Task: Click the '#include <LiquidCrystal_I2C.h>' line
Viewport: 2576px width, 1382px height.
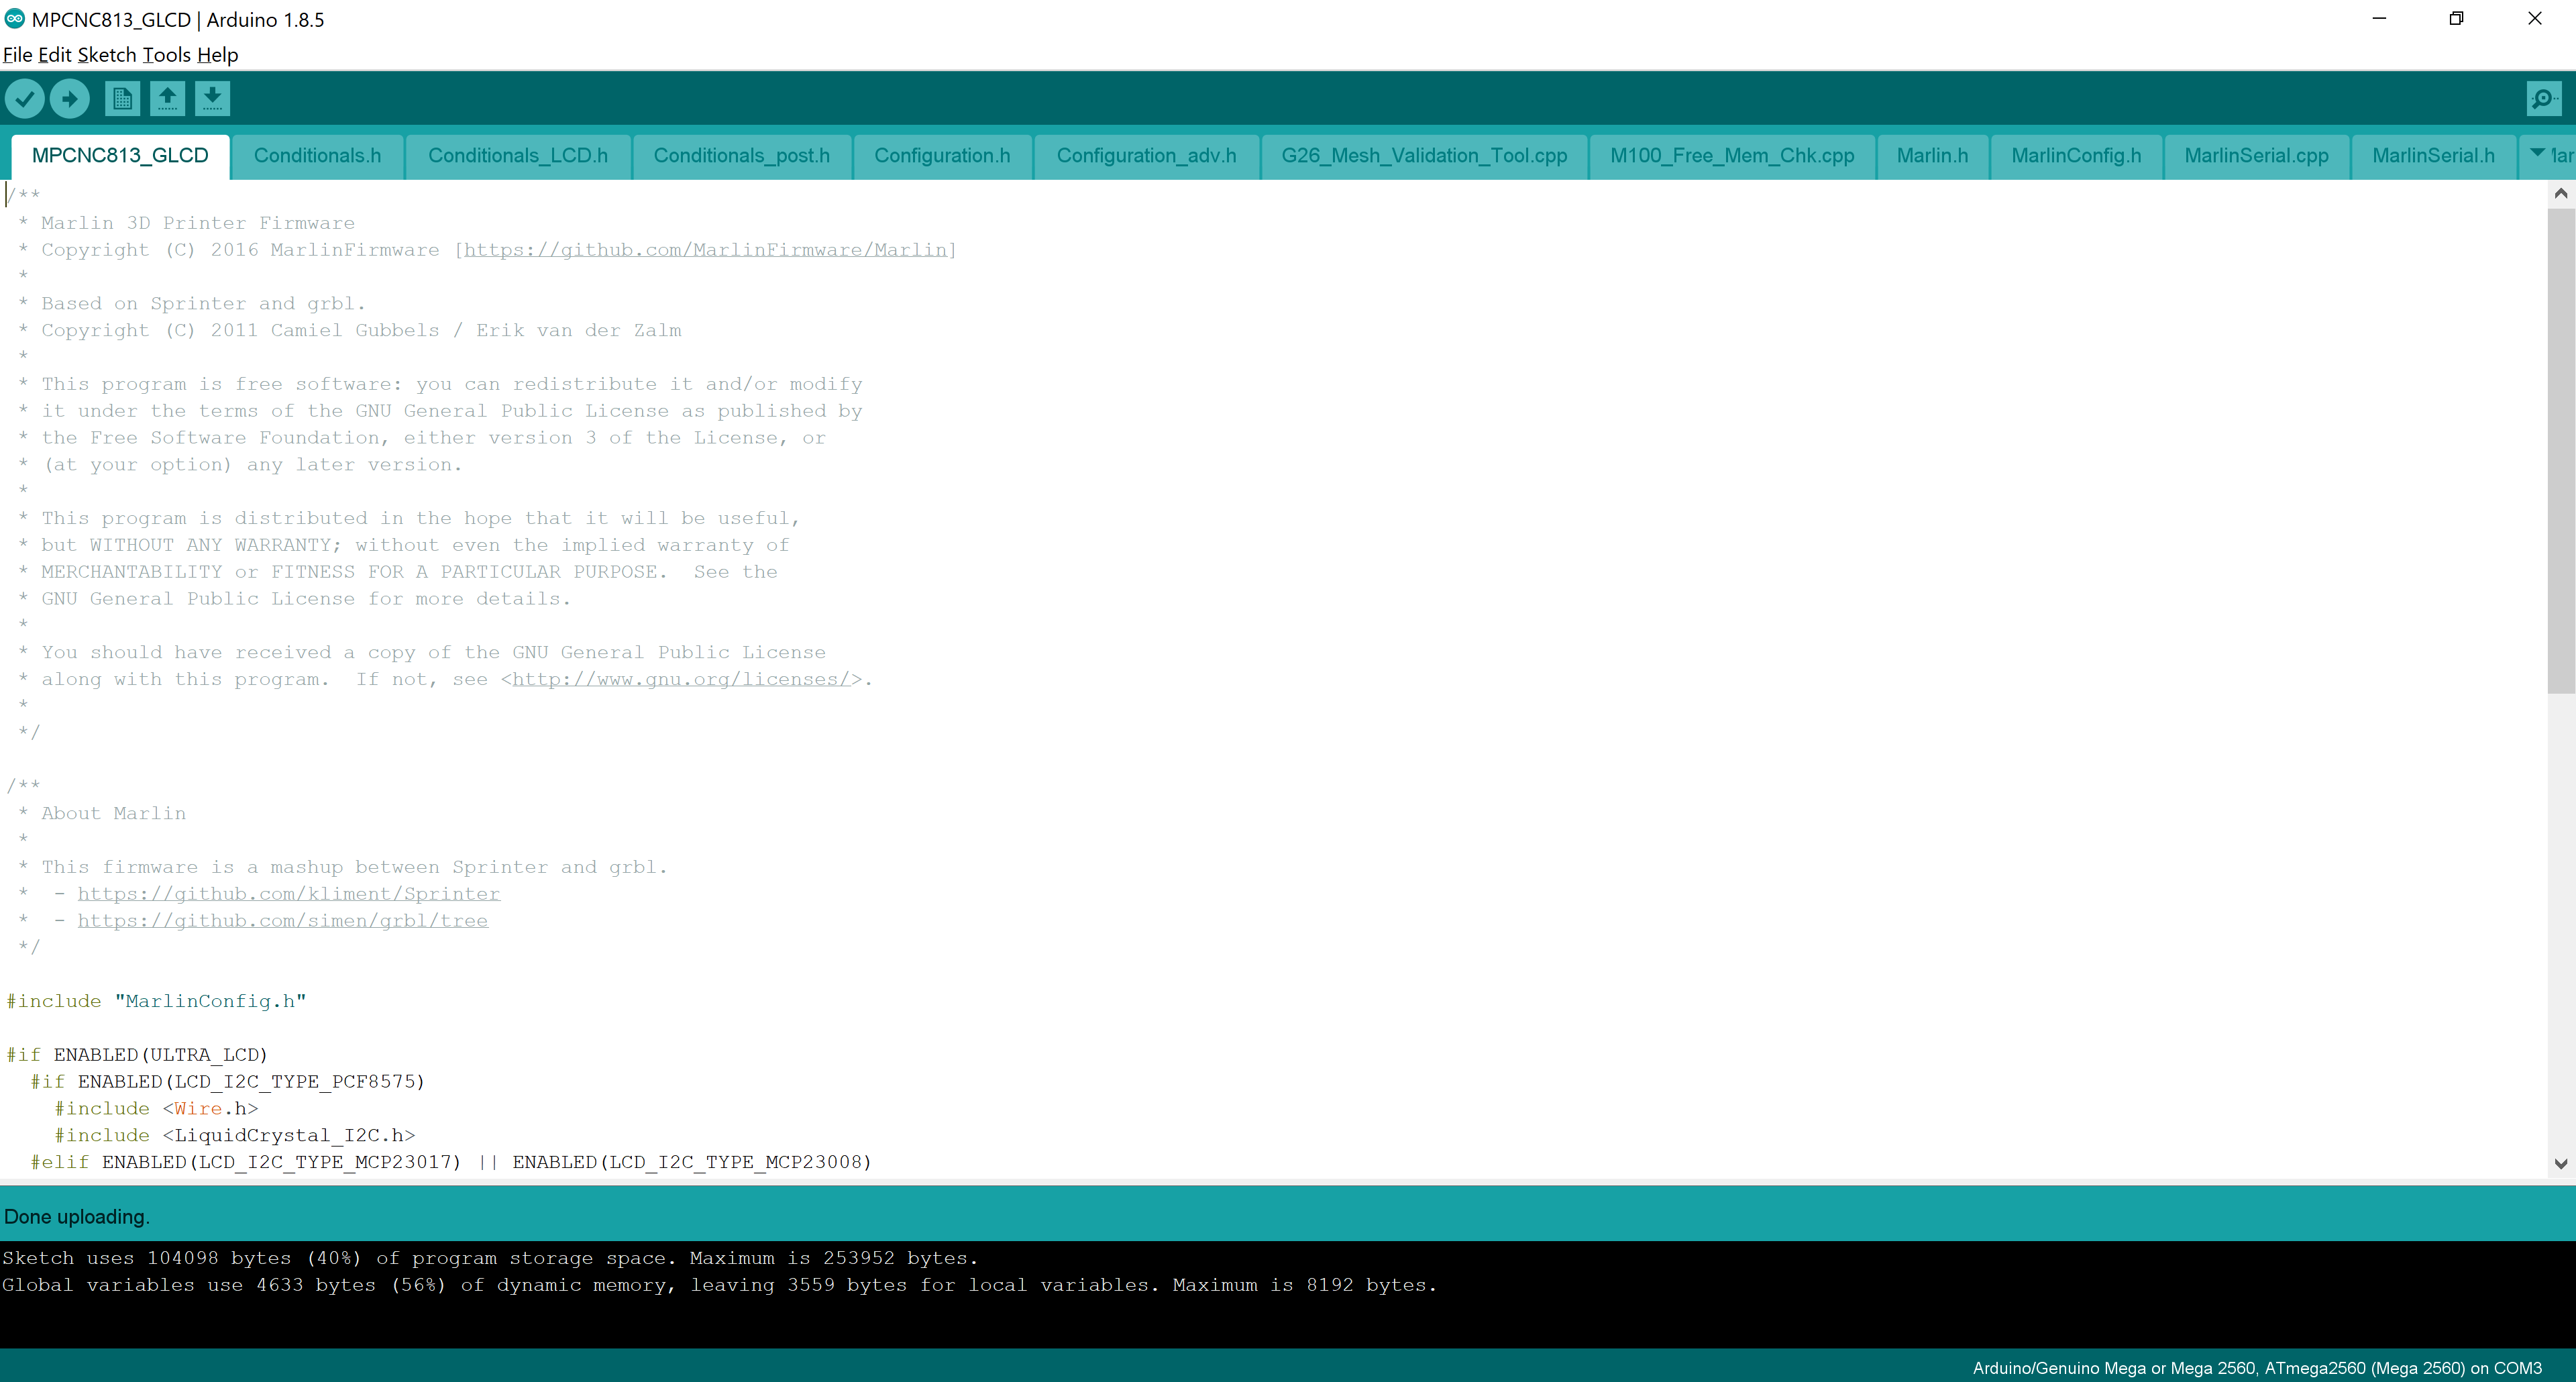Action: point(235,1136)
